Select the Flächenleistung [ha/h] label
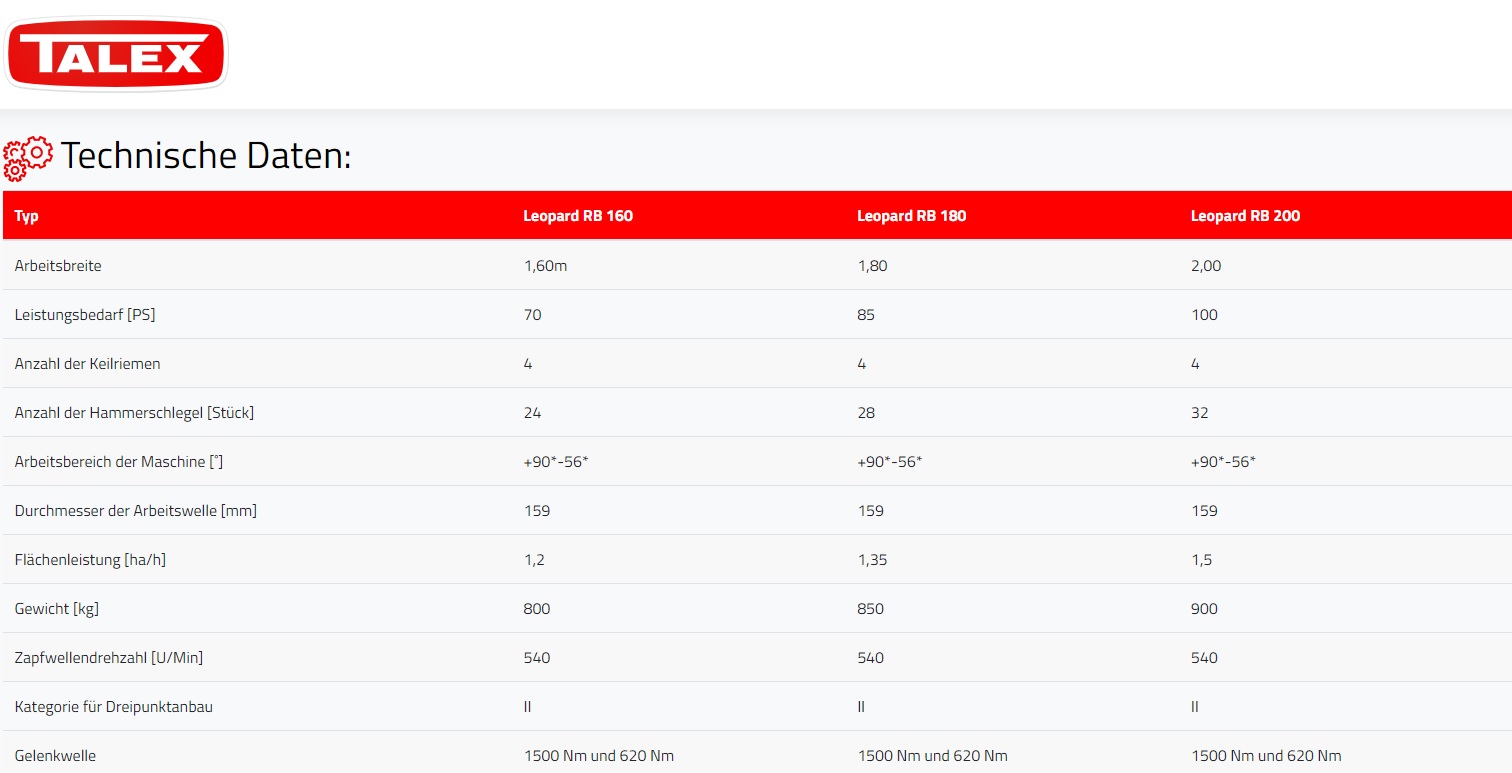The height and width of the screenshot is (773, 1512). pos(90,560)
